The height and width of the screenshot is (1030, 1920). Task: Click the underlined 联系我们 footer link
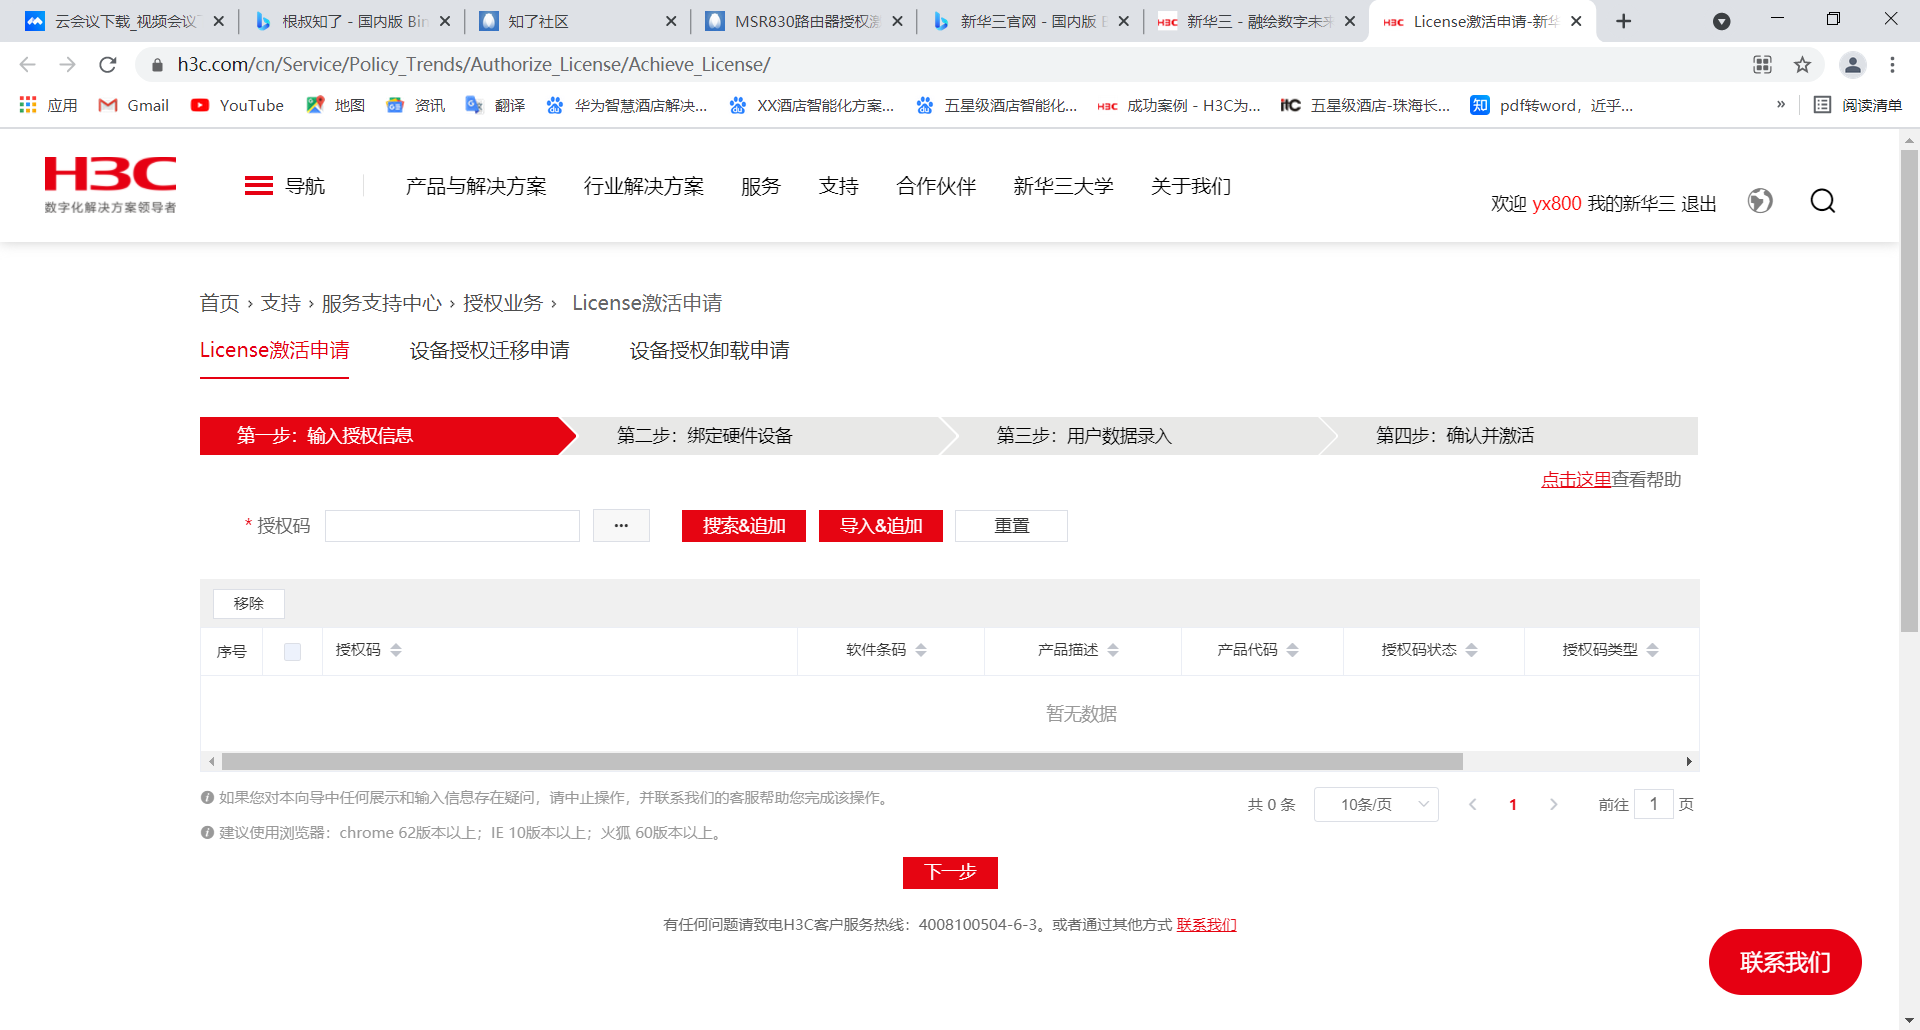[1206, 925]
